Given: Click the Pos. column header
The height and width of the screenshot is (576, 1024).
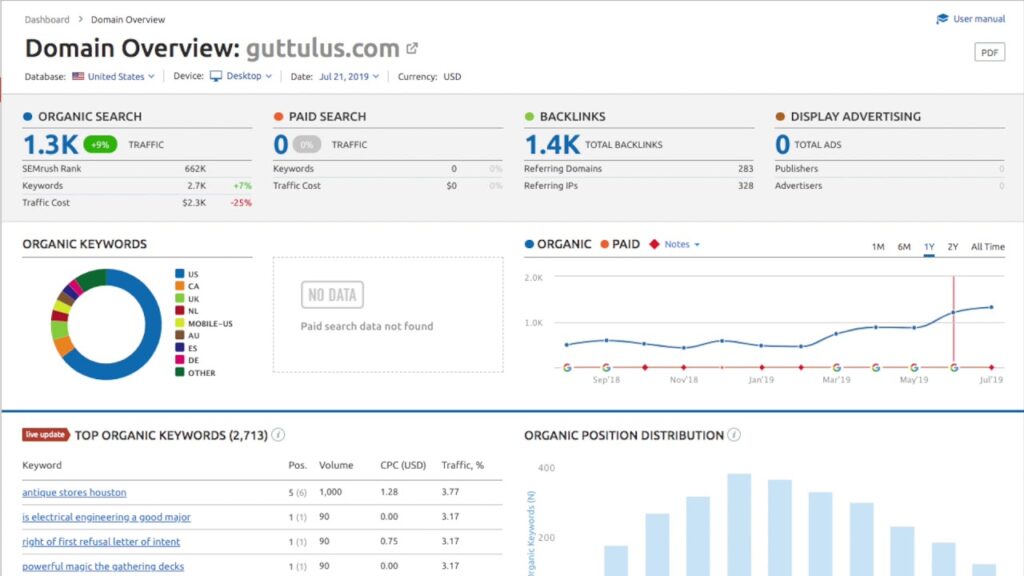Looking at the screenshot, I should 297,465.
